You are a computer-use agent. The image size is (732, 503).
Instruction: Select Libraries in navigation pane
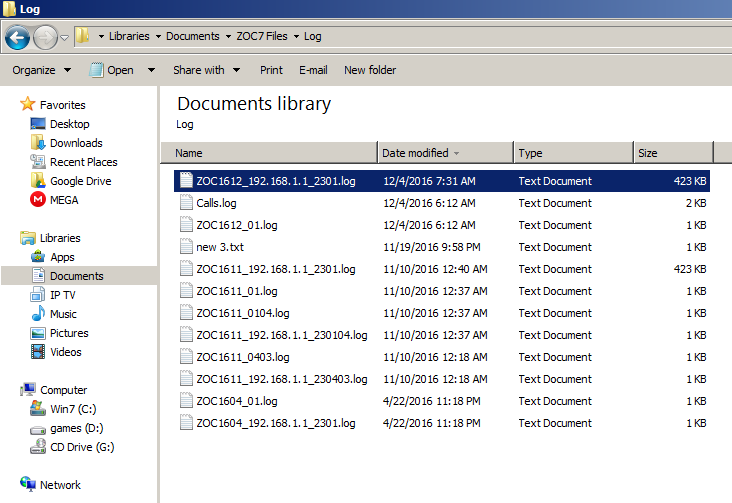[50, 238]
